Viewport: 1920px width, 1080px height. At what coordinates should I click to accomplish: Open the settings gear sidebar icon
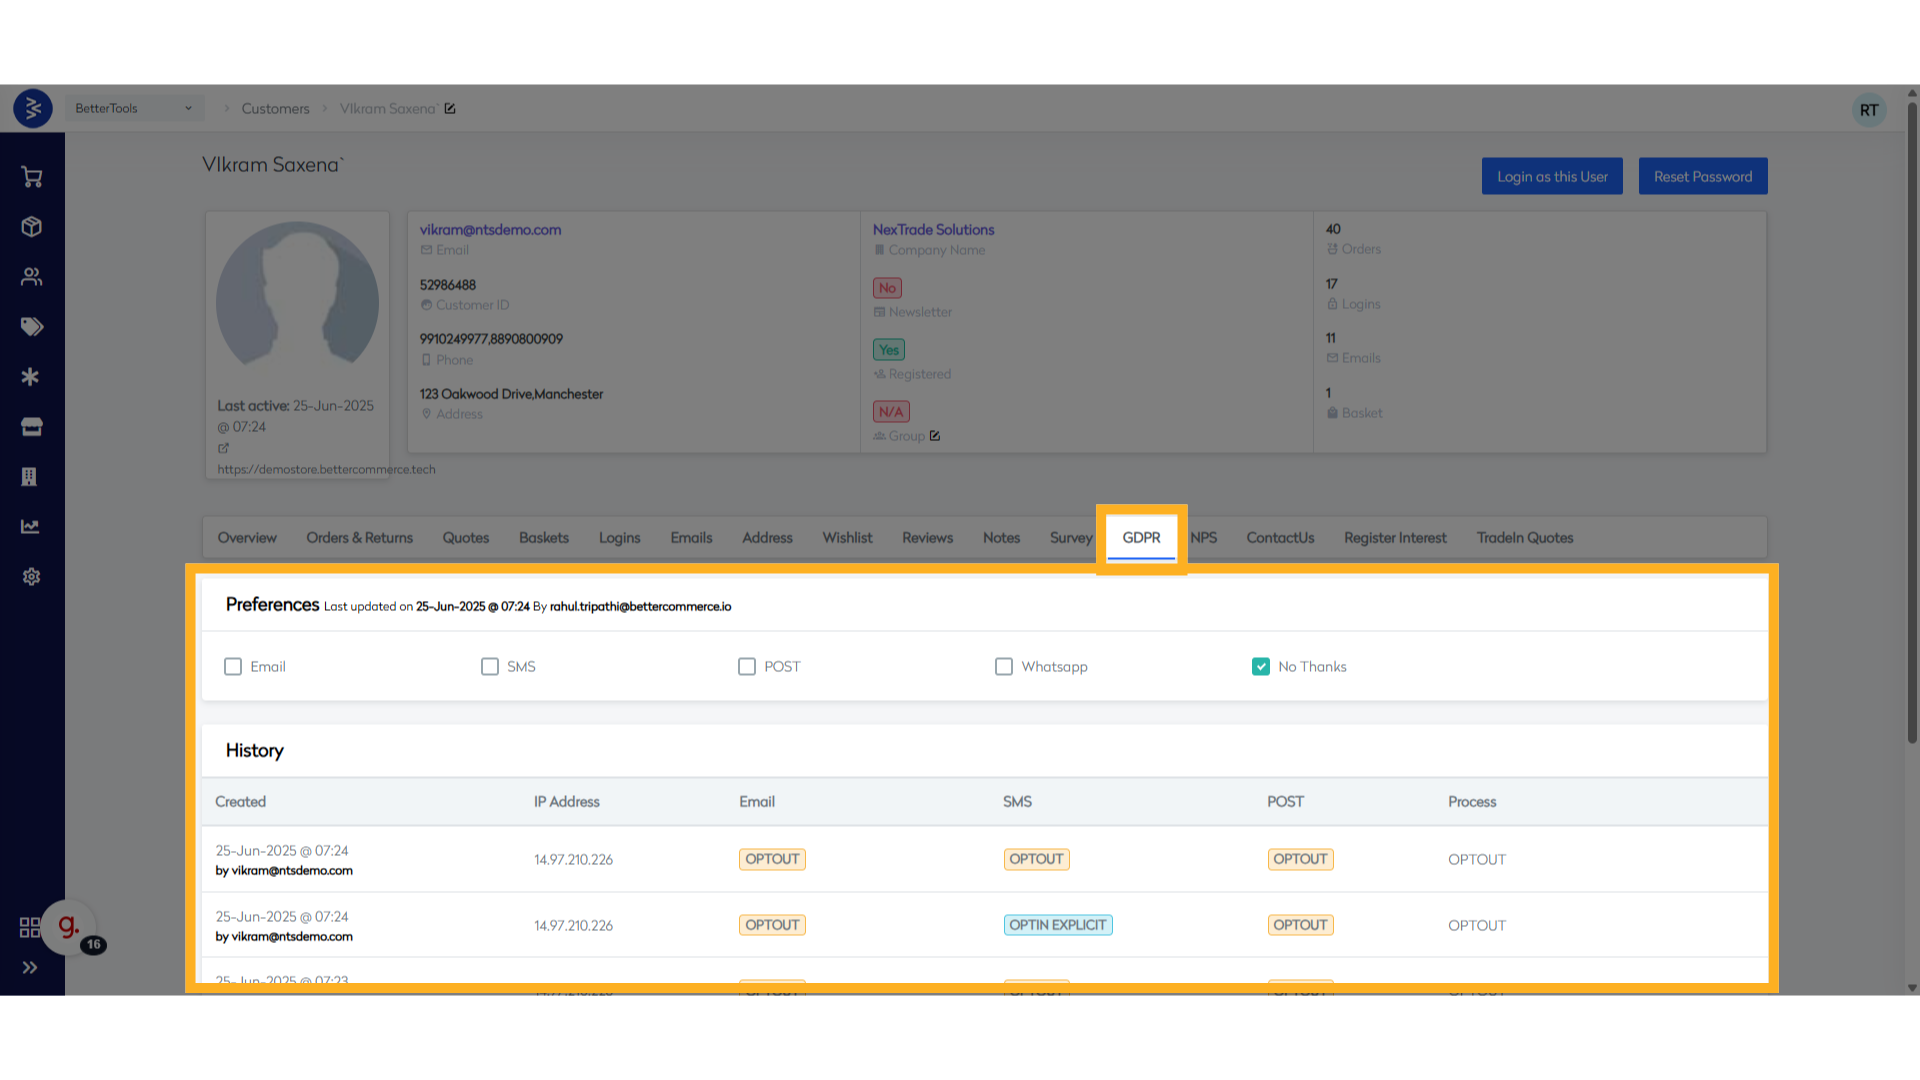pyautogui.click(x=32, y=577)
